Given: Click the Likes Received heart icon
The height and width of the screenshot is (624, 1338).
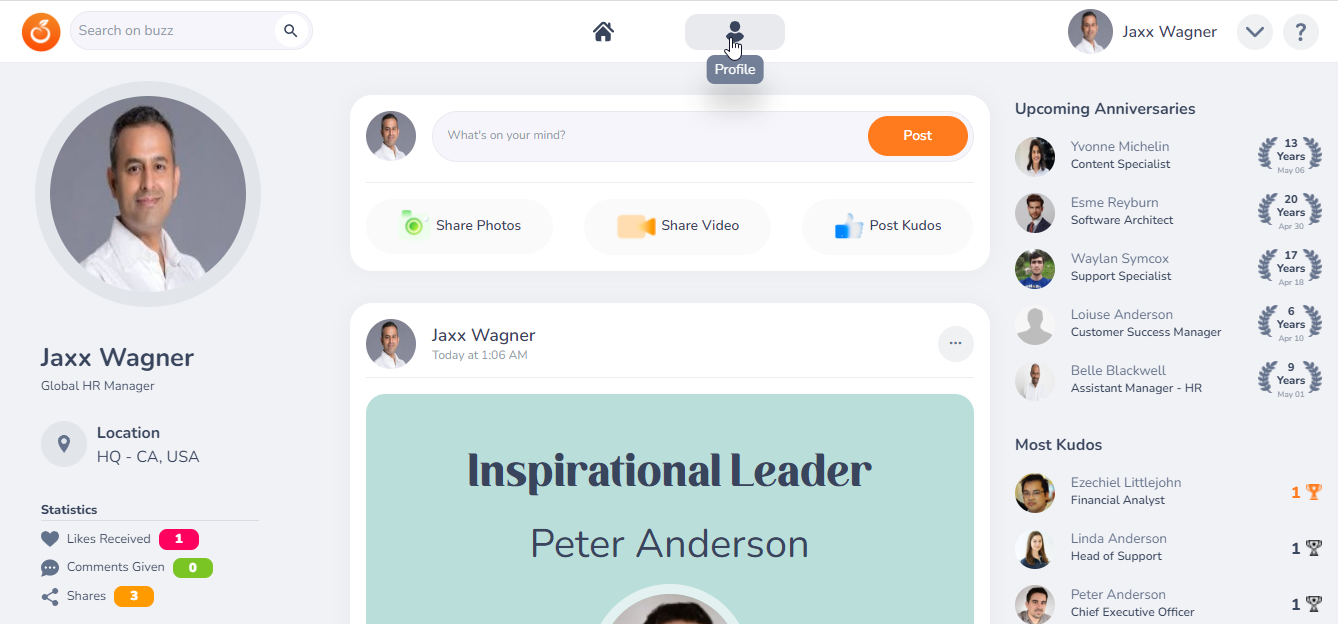Looking at the screenshot, I should tap(50, 539).
